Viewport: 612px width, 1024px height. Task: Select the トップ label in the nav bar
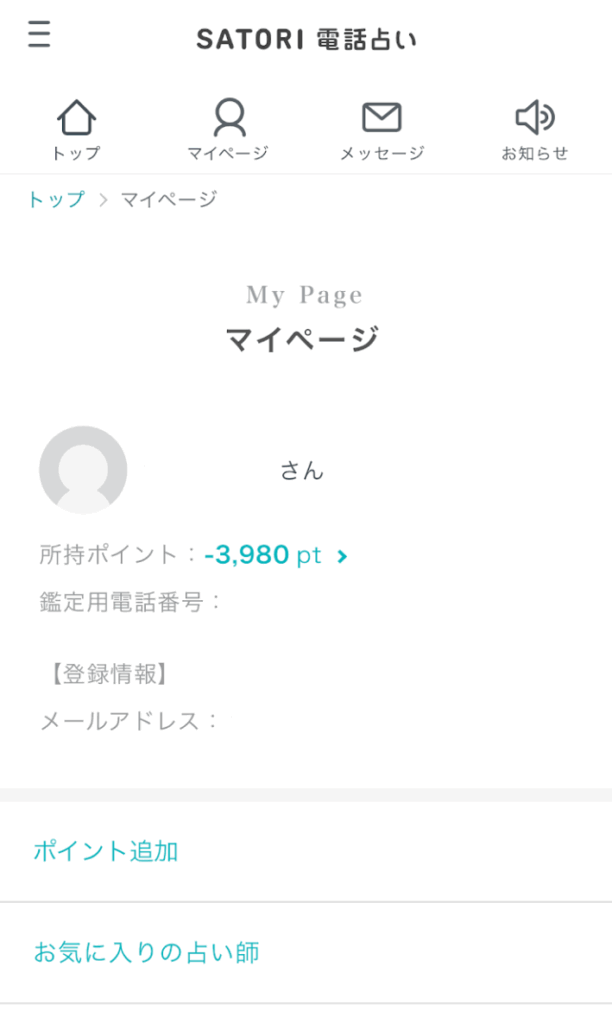coord(76,153)
